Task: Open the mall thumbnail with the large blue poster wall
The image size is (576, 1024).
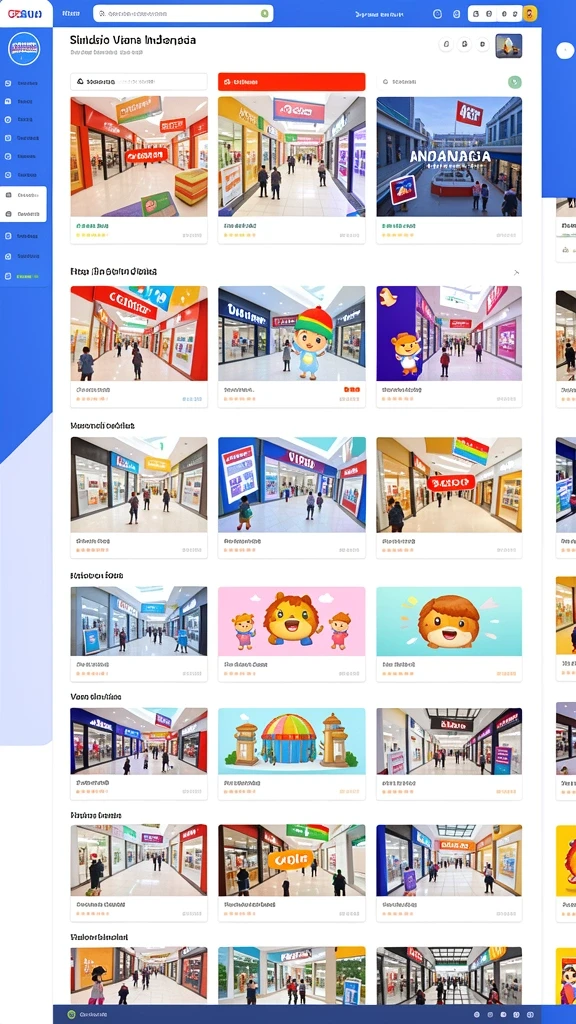Action: click(291, 484)
